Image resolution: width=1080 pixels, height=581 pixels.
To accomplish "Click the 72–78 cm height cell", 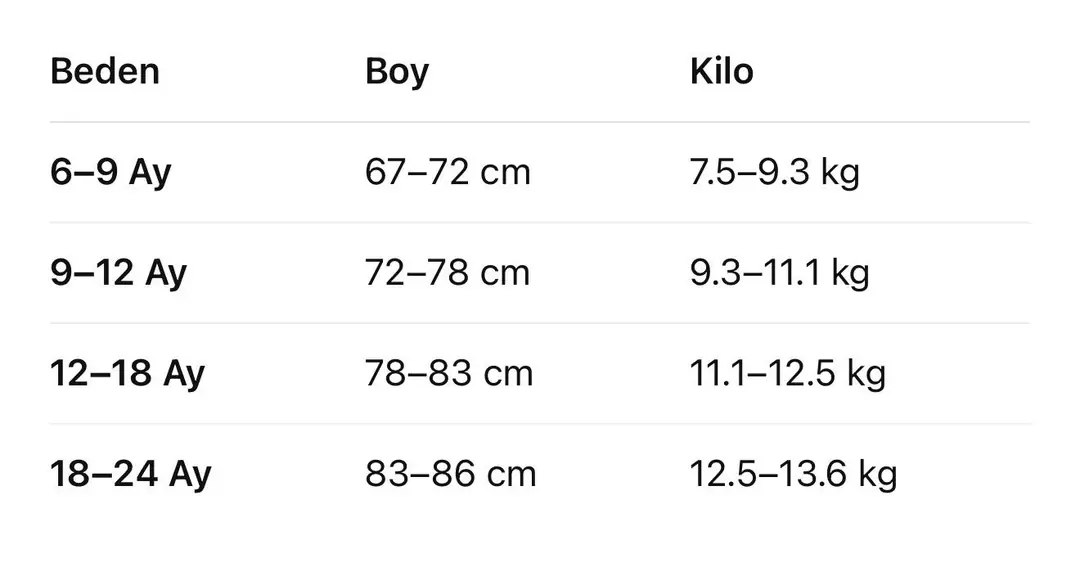I will (447, 272).
